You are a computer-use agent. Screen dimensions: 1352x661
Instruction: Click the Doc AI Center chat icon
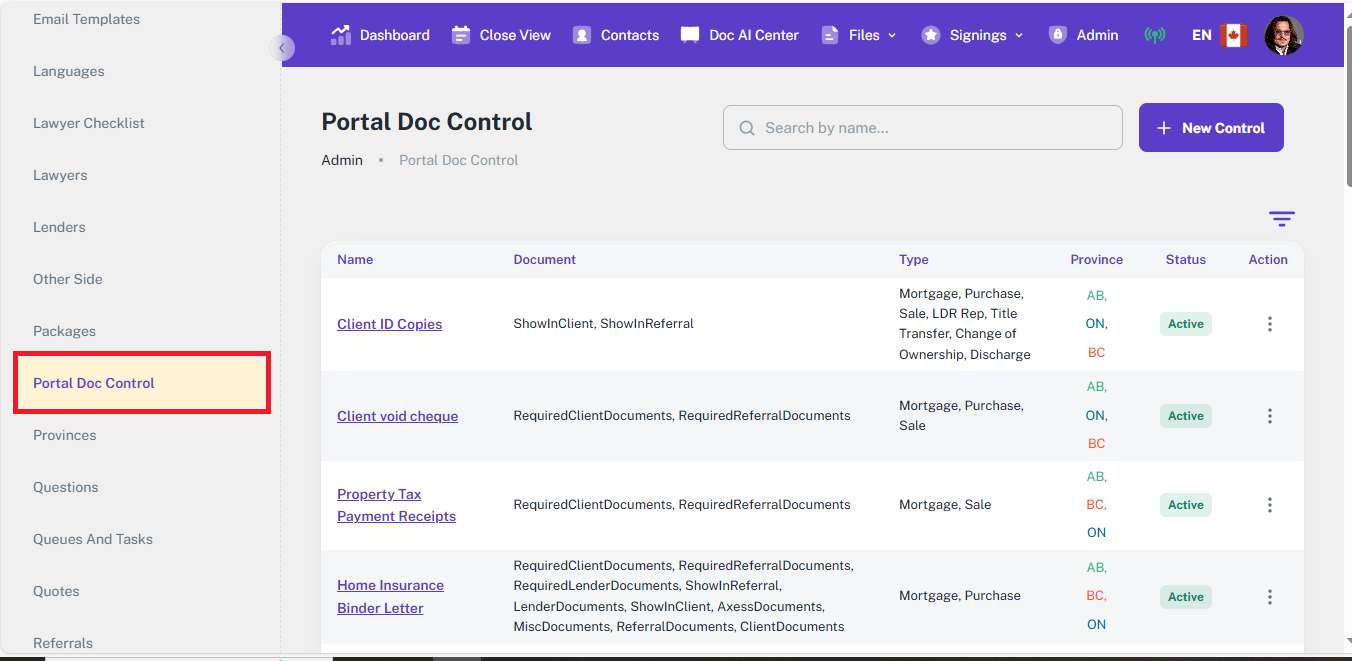pos(690,35)
